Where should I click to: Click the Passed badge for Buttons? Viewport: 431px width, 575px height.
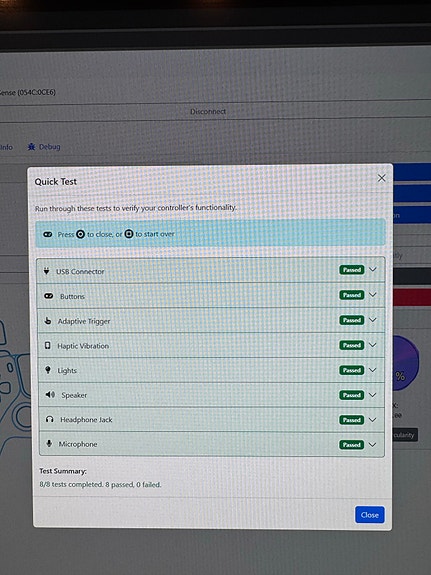point(351,295)
